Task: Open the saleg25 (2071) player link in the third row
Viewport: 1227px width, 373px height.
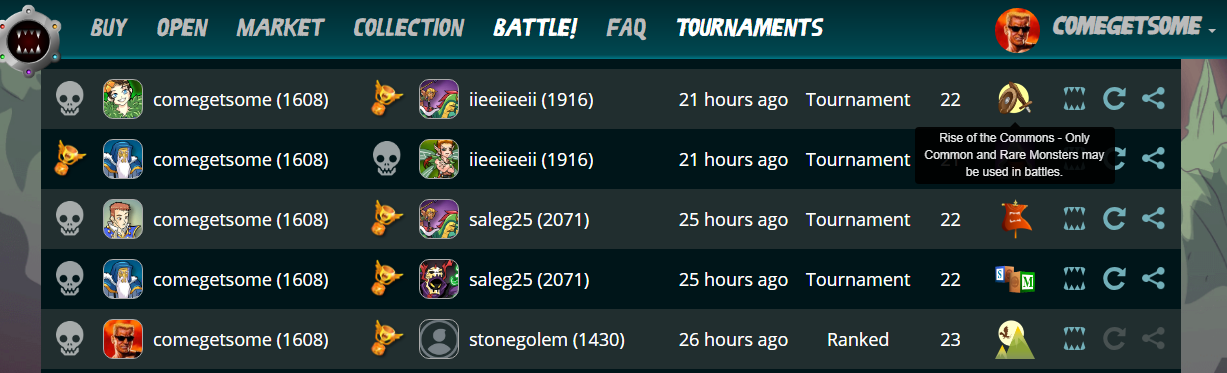Action: pos(529,219)
